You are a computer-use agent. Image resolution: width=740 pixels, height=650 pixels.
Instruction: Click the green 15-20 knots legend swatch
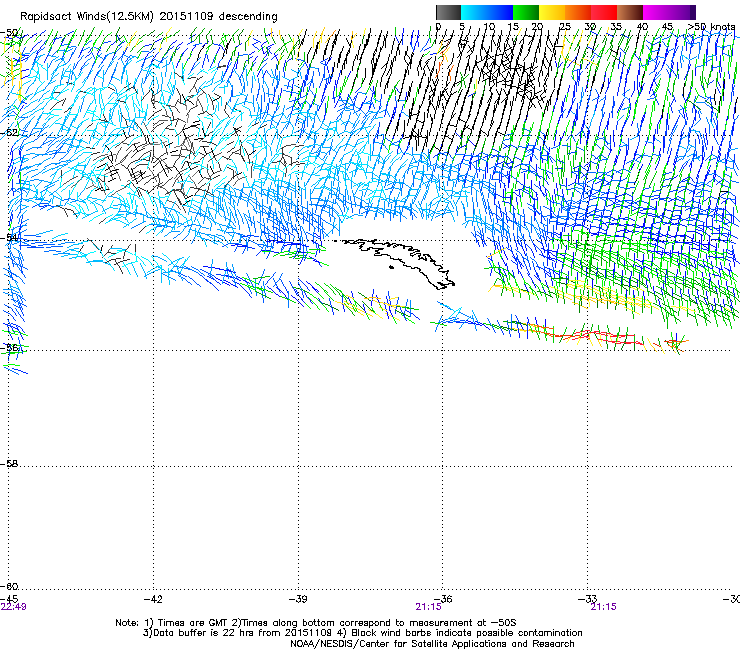(x=526, y=12)
